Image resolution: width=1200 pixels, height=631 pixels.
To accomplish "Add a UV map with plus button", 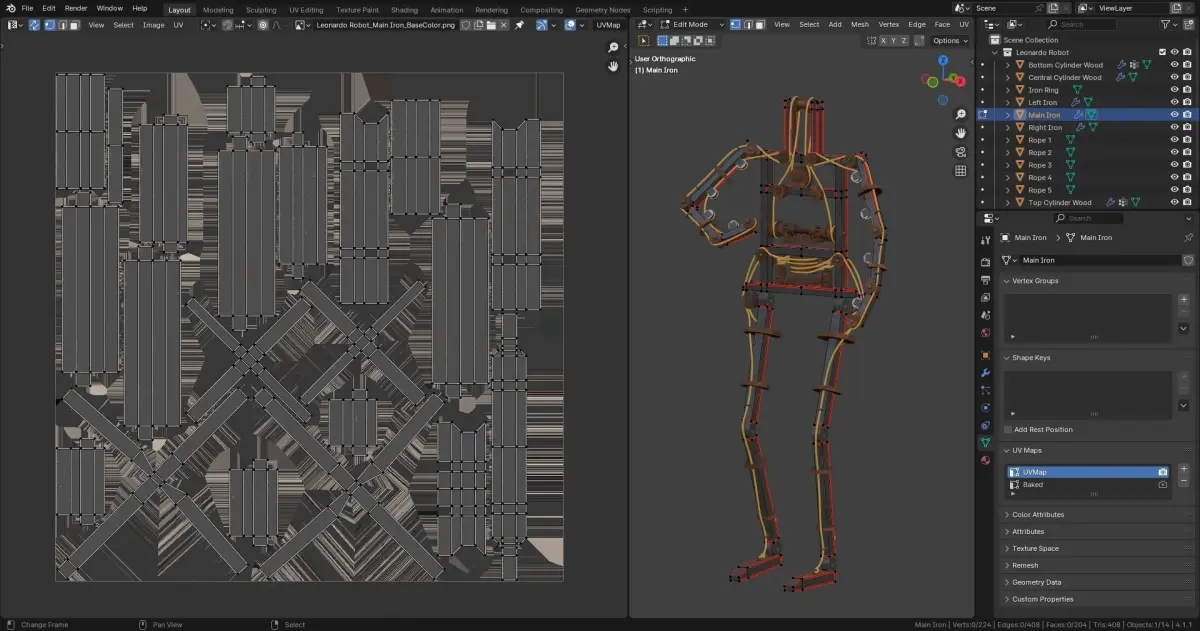I will pos(1184,468).
